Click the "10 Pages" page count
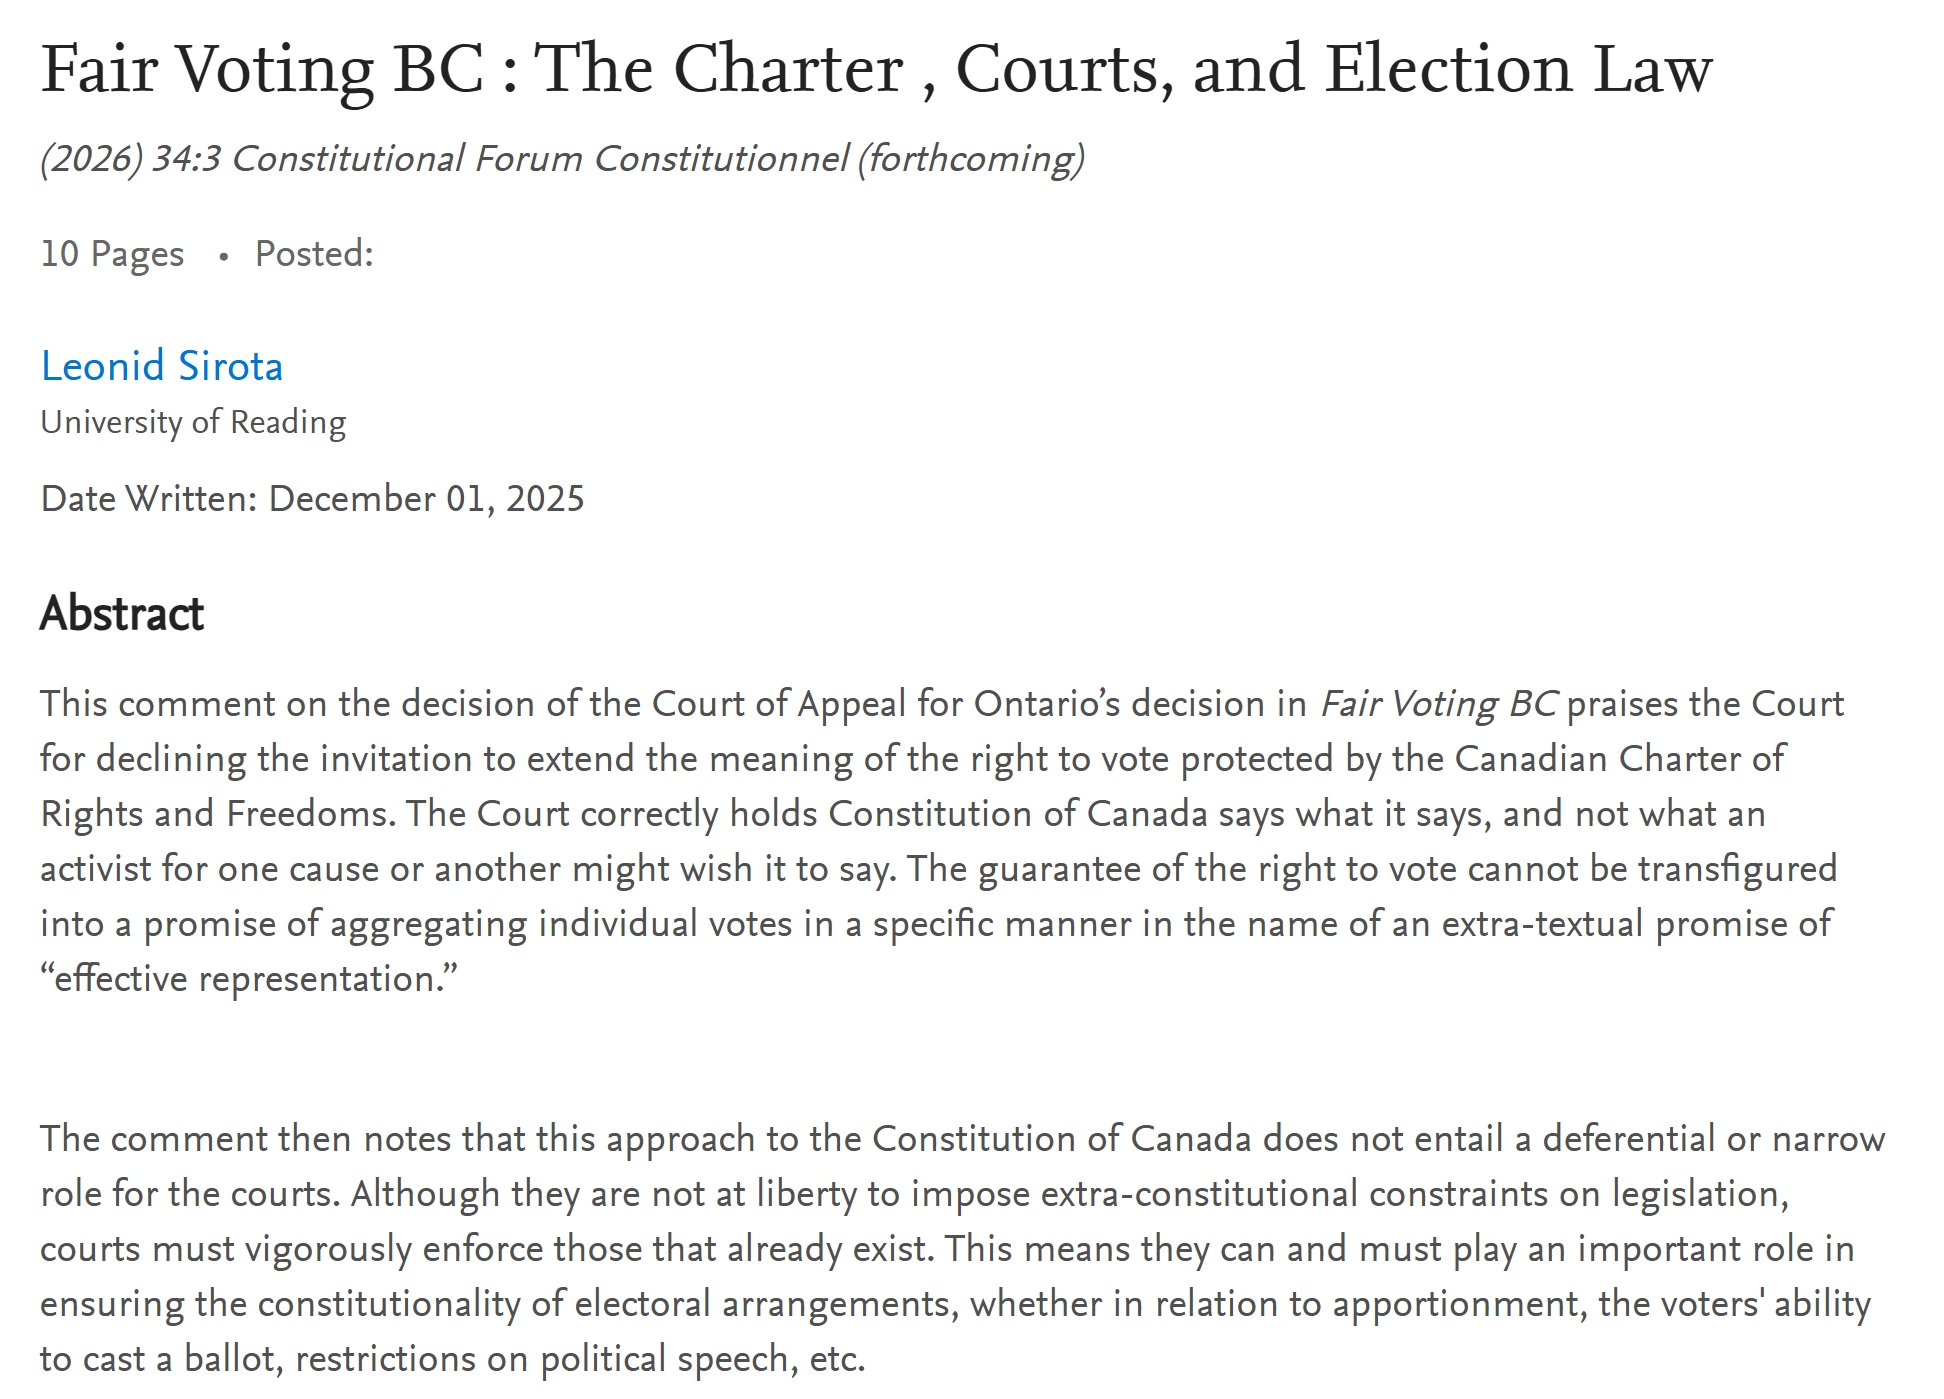 (112, 254)
